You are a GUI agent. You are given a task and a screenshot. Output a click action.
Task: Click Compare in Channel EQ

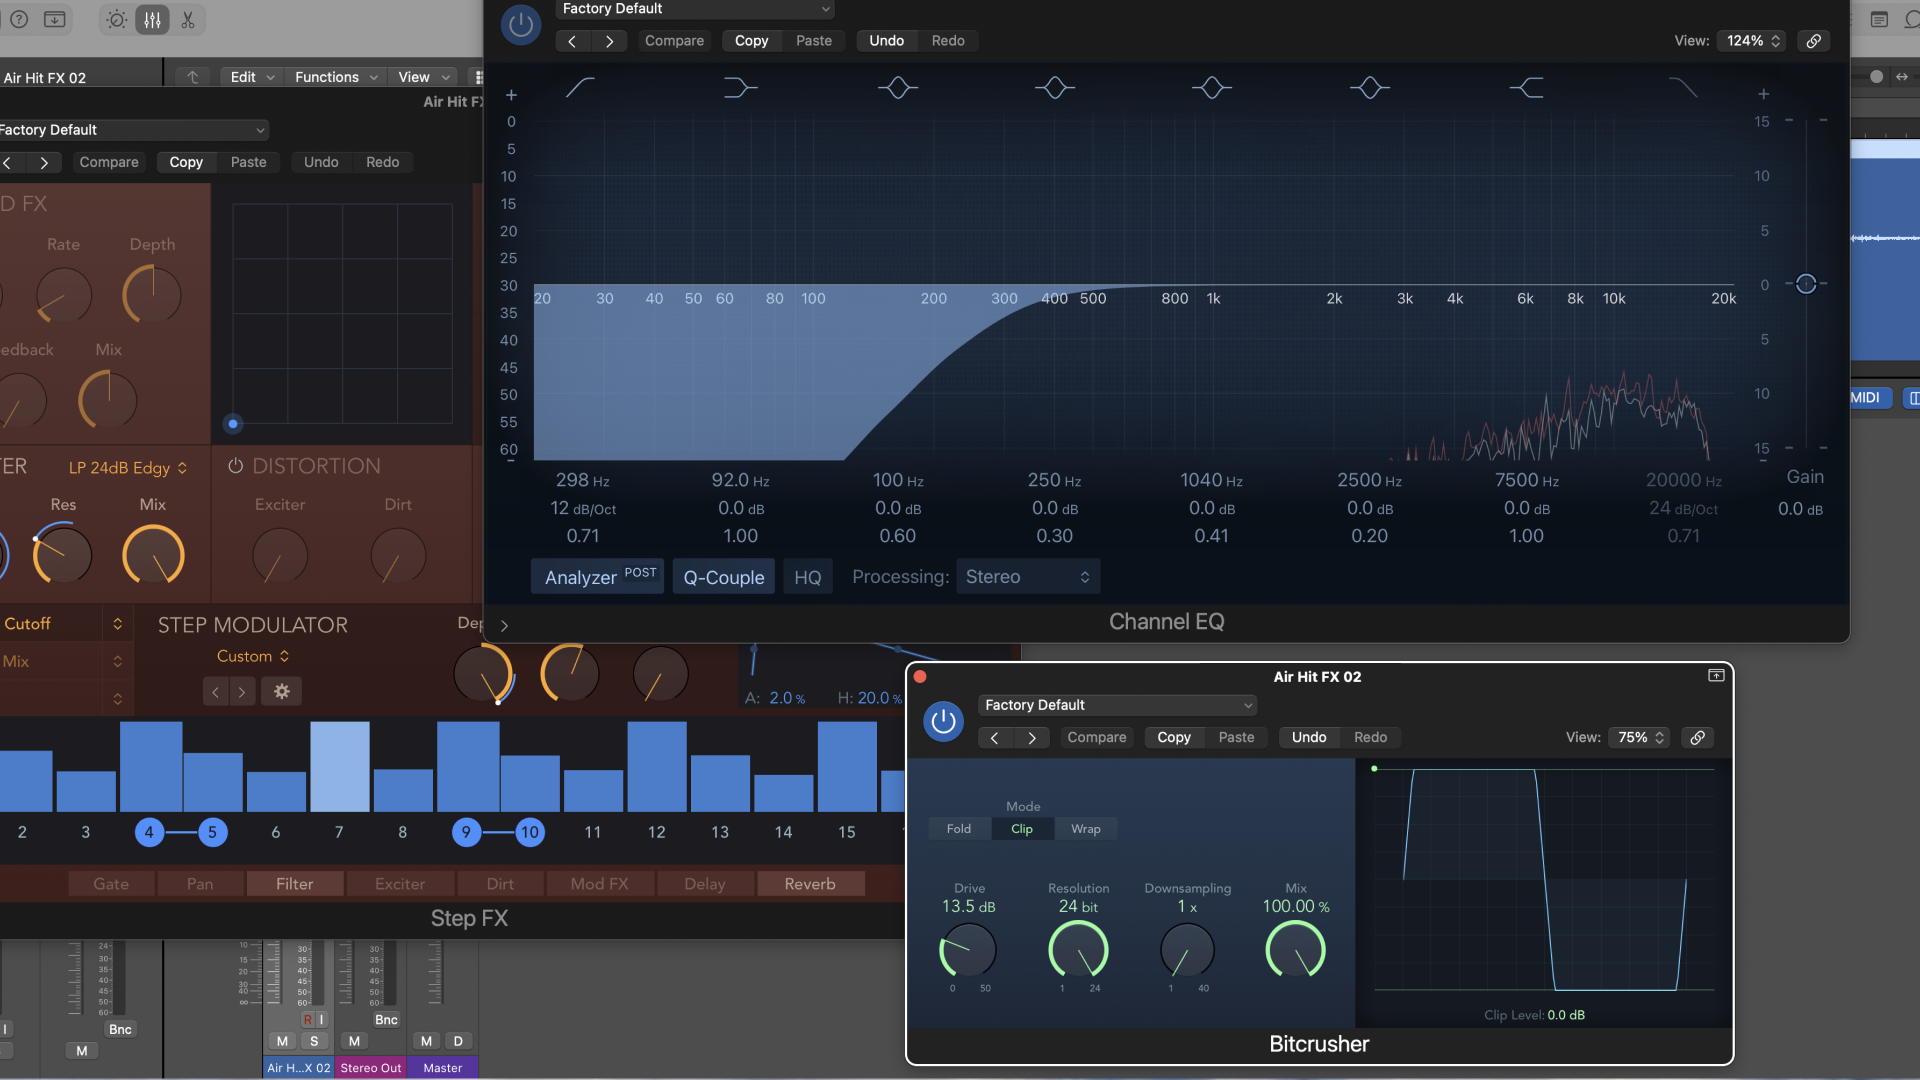click(x=674, y=41)
